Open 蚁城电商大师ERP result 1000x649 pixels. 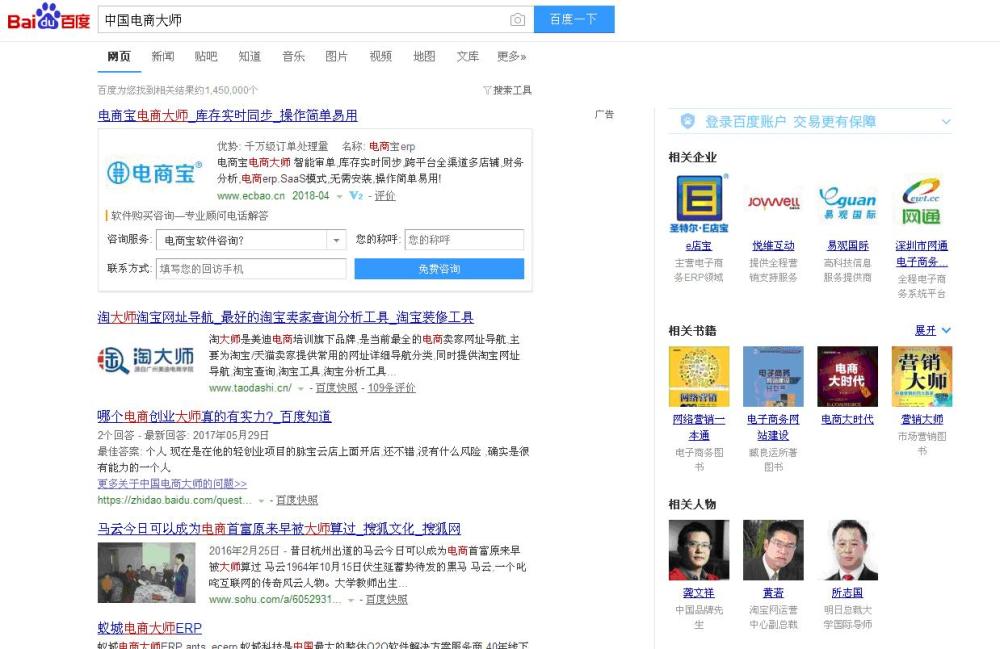149,628
